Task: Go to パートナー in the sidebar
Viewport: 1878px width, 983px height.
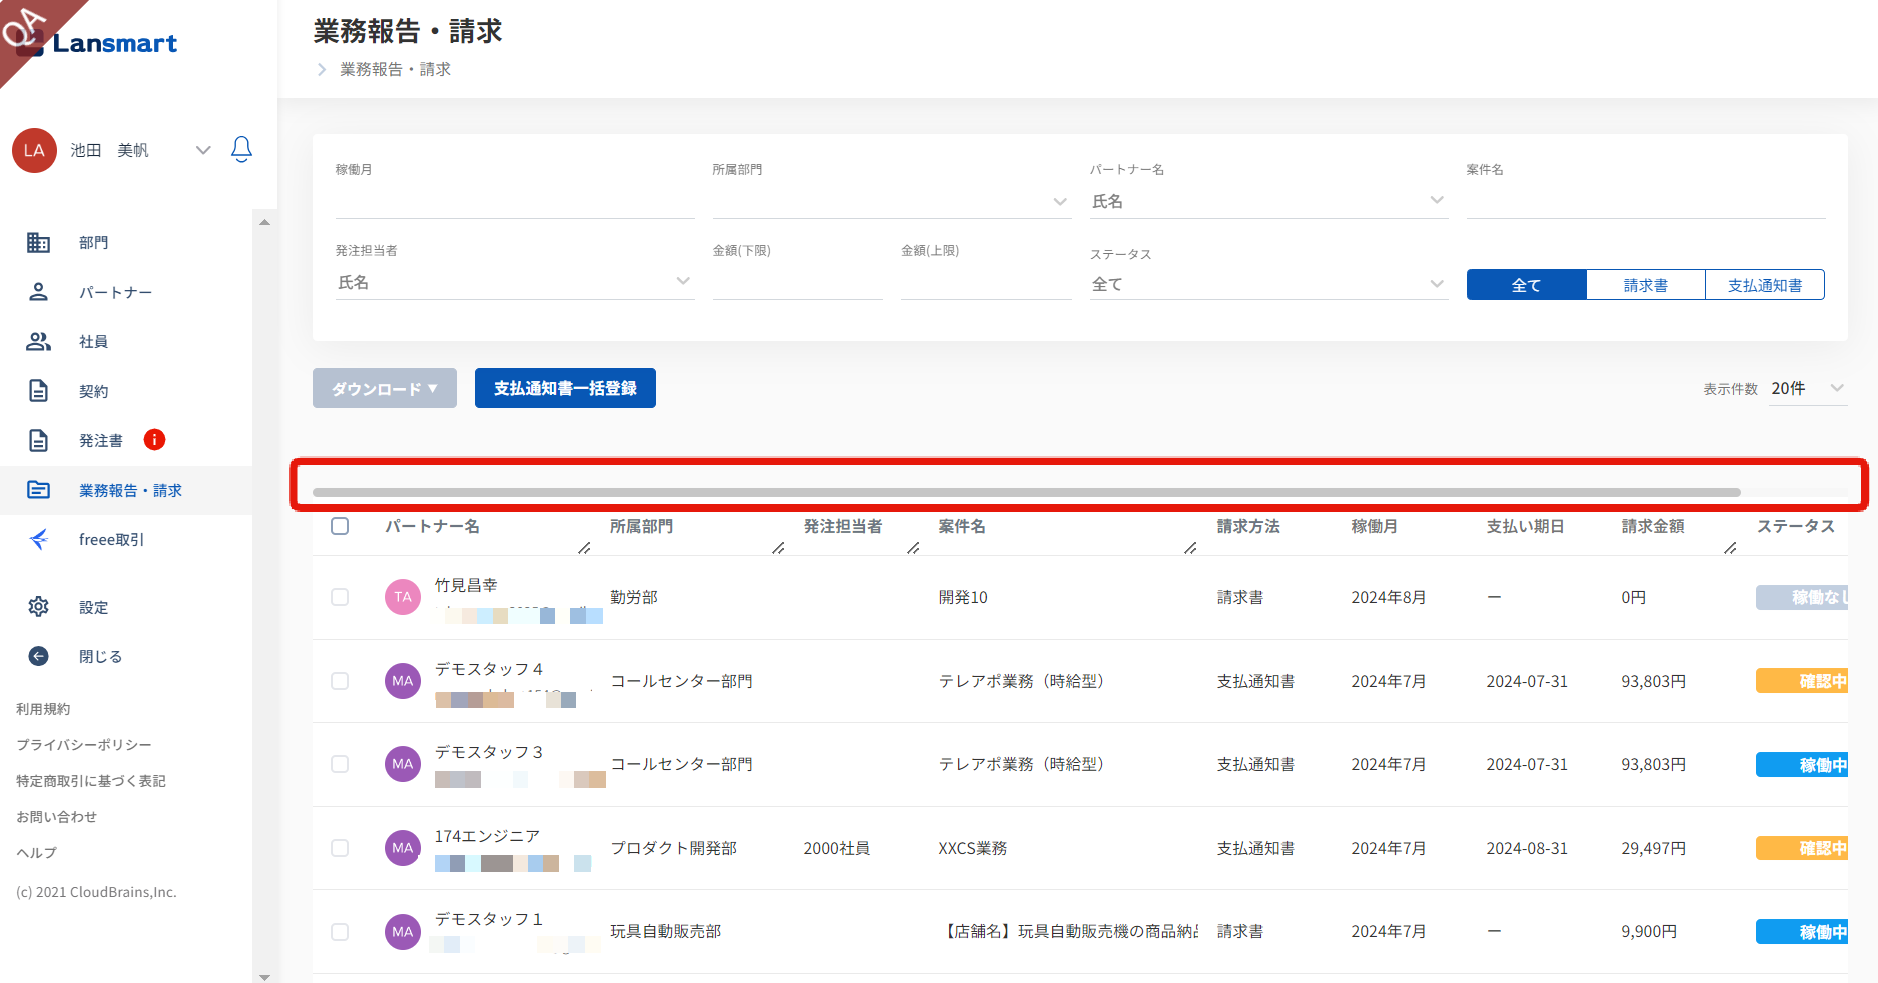Action: [x=116, y=292]
